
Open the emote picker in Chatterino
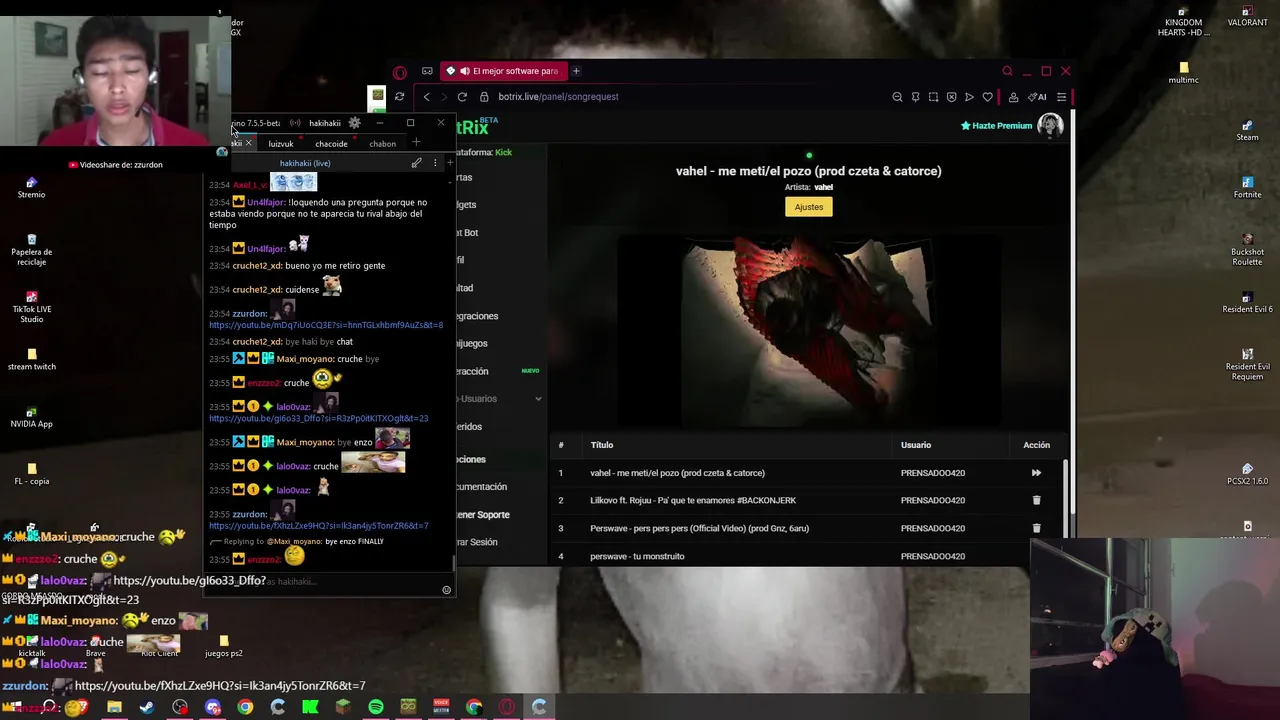pos(446,590)
